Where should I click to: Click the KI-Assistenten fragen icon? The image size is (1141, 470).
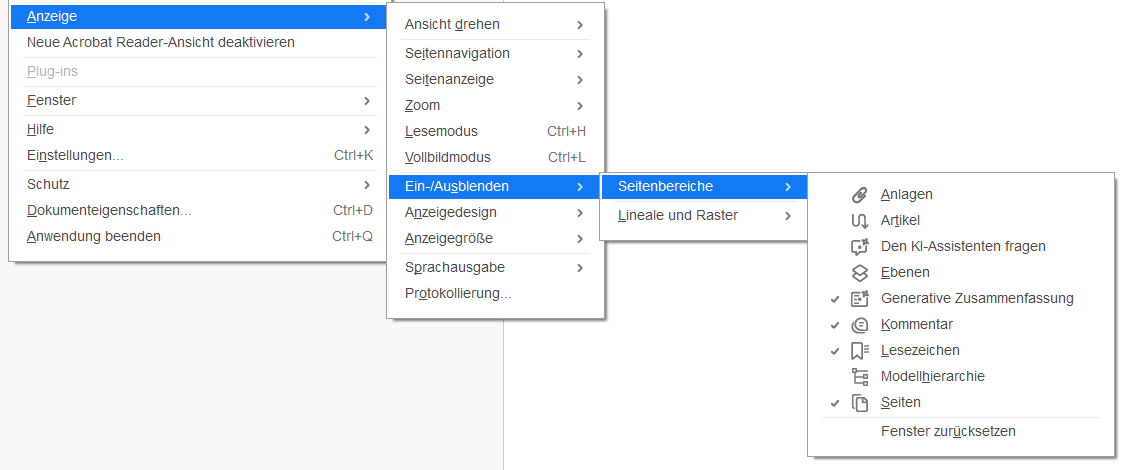pos(859,247)
